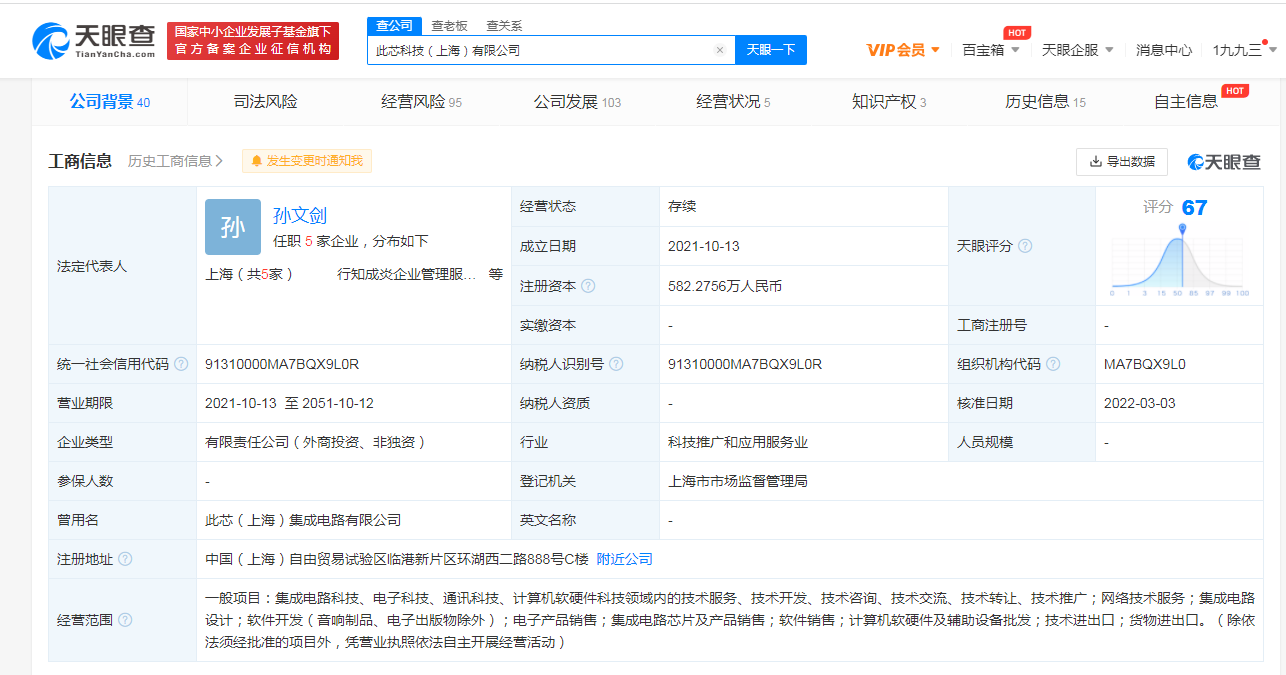Open 消息中心 message center
The width and height of the screenshot is (1286, 675).
point(1163,50)
